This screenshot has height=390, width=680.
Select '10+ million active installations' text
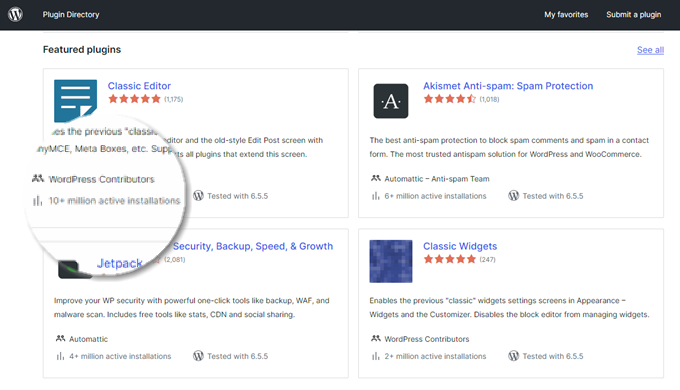point(114,201)
